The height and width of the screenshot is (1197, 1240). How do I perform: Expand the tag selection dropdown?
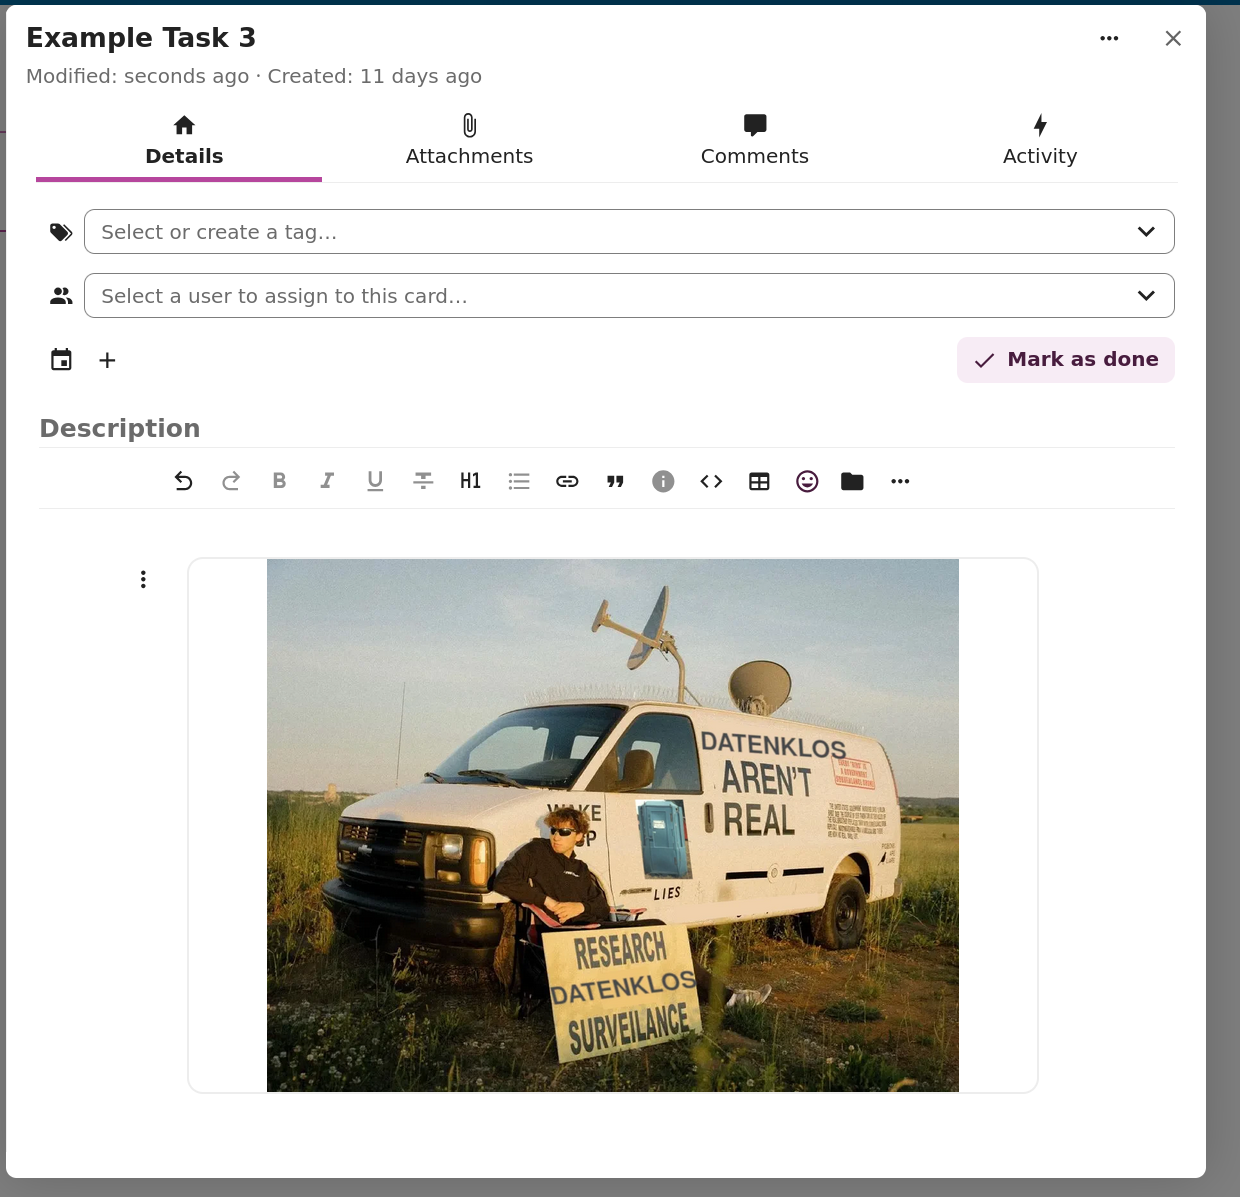1146,232
